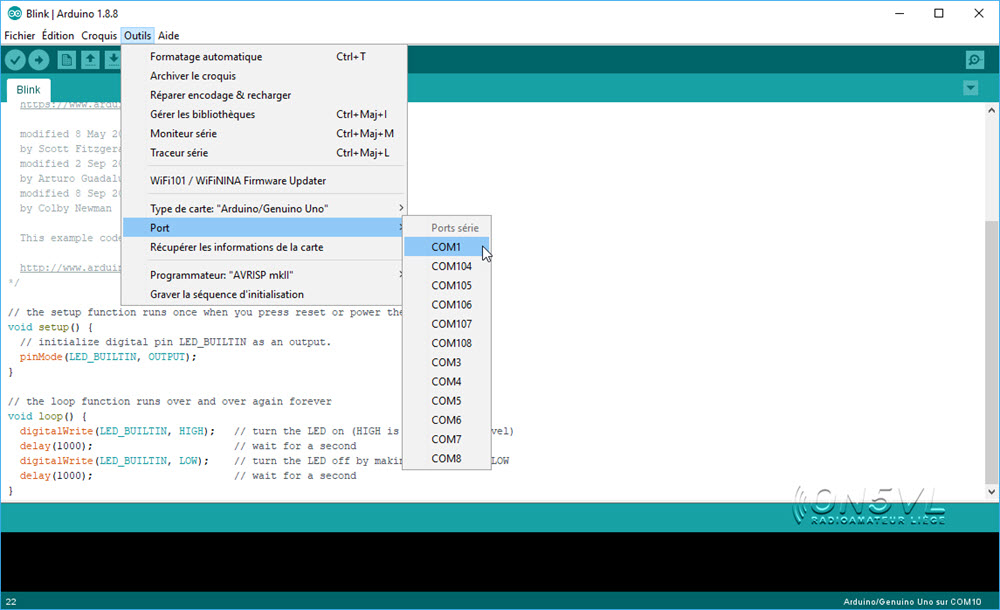Click 'Arduino/Genuino Uno sur COM10' status text
This screenshot has height=610, width=1000.
point(912,602)
